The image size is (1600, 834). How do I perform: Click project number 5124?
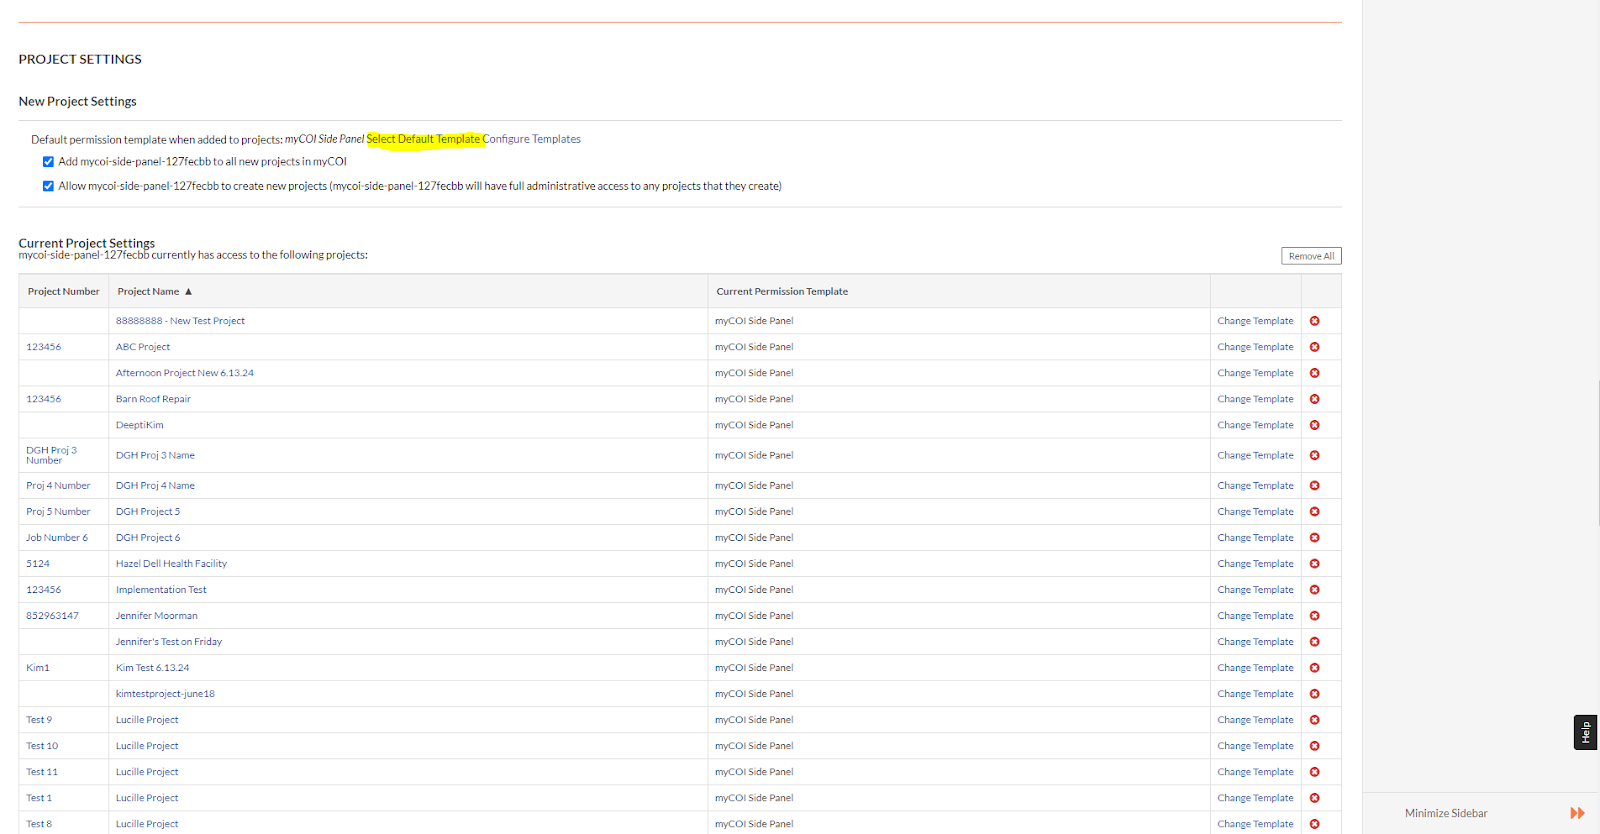click(x=38, y=564)
